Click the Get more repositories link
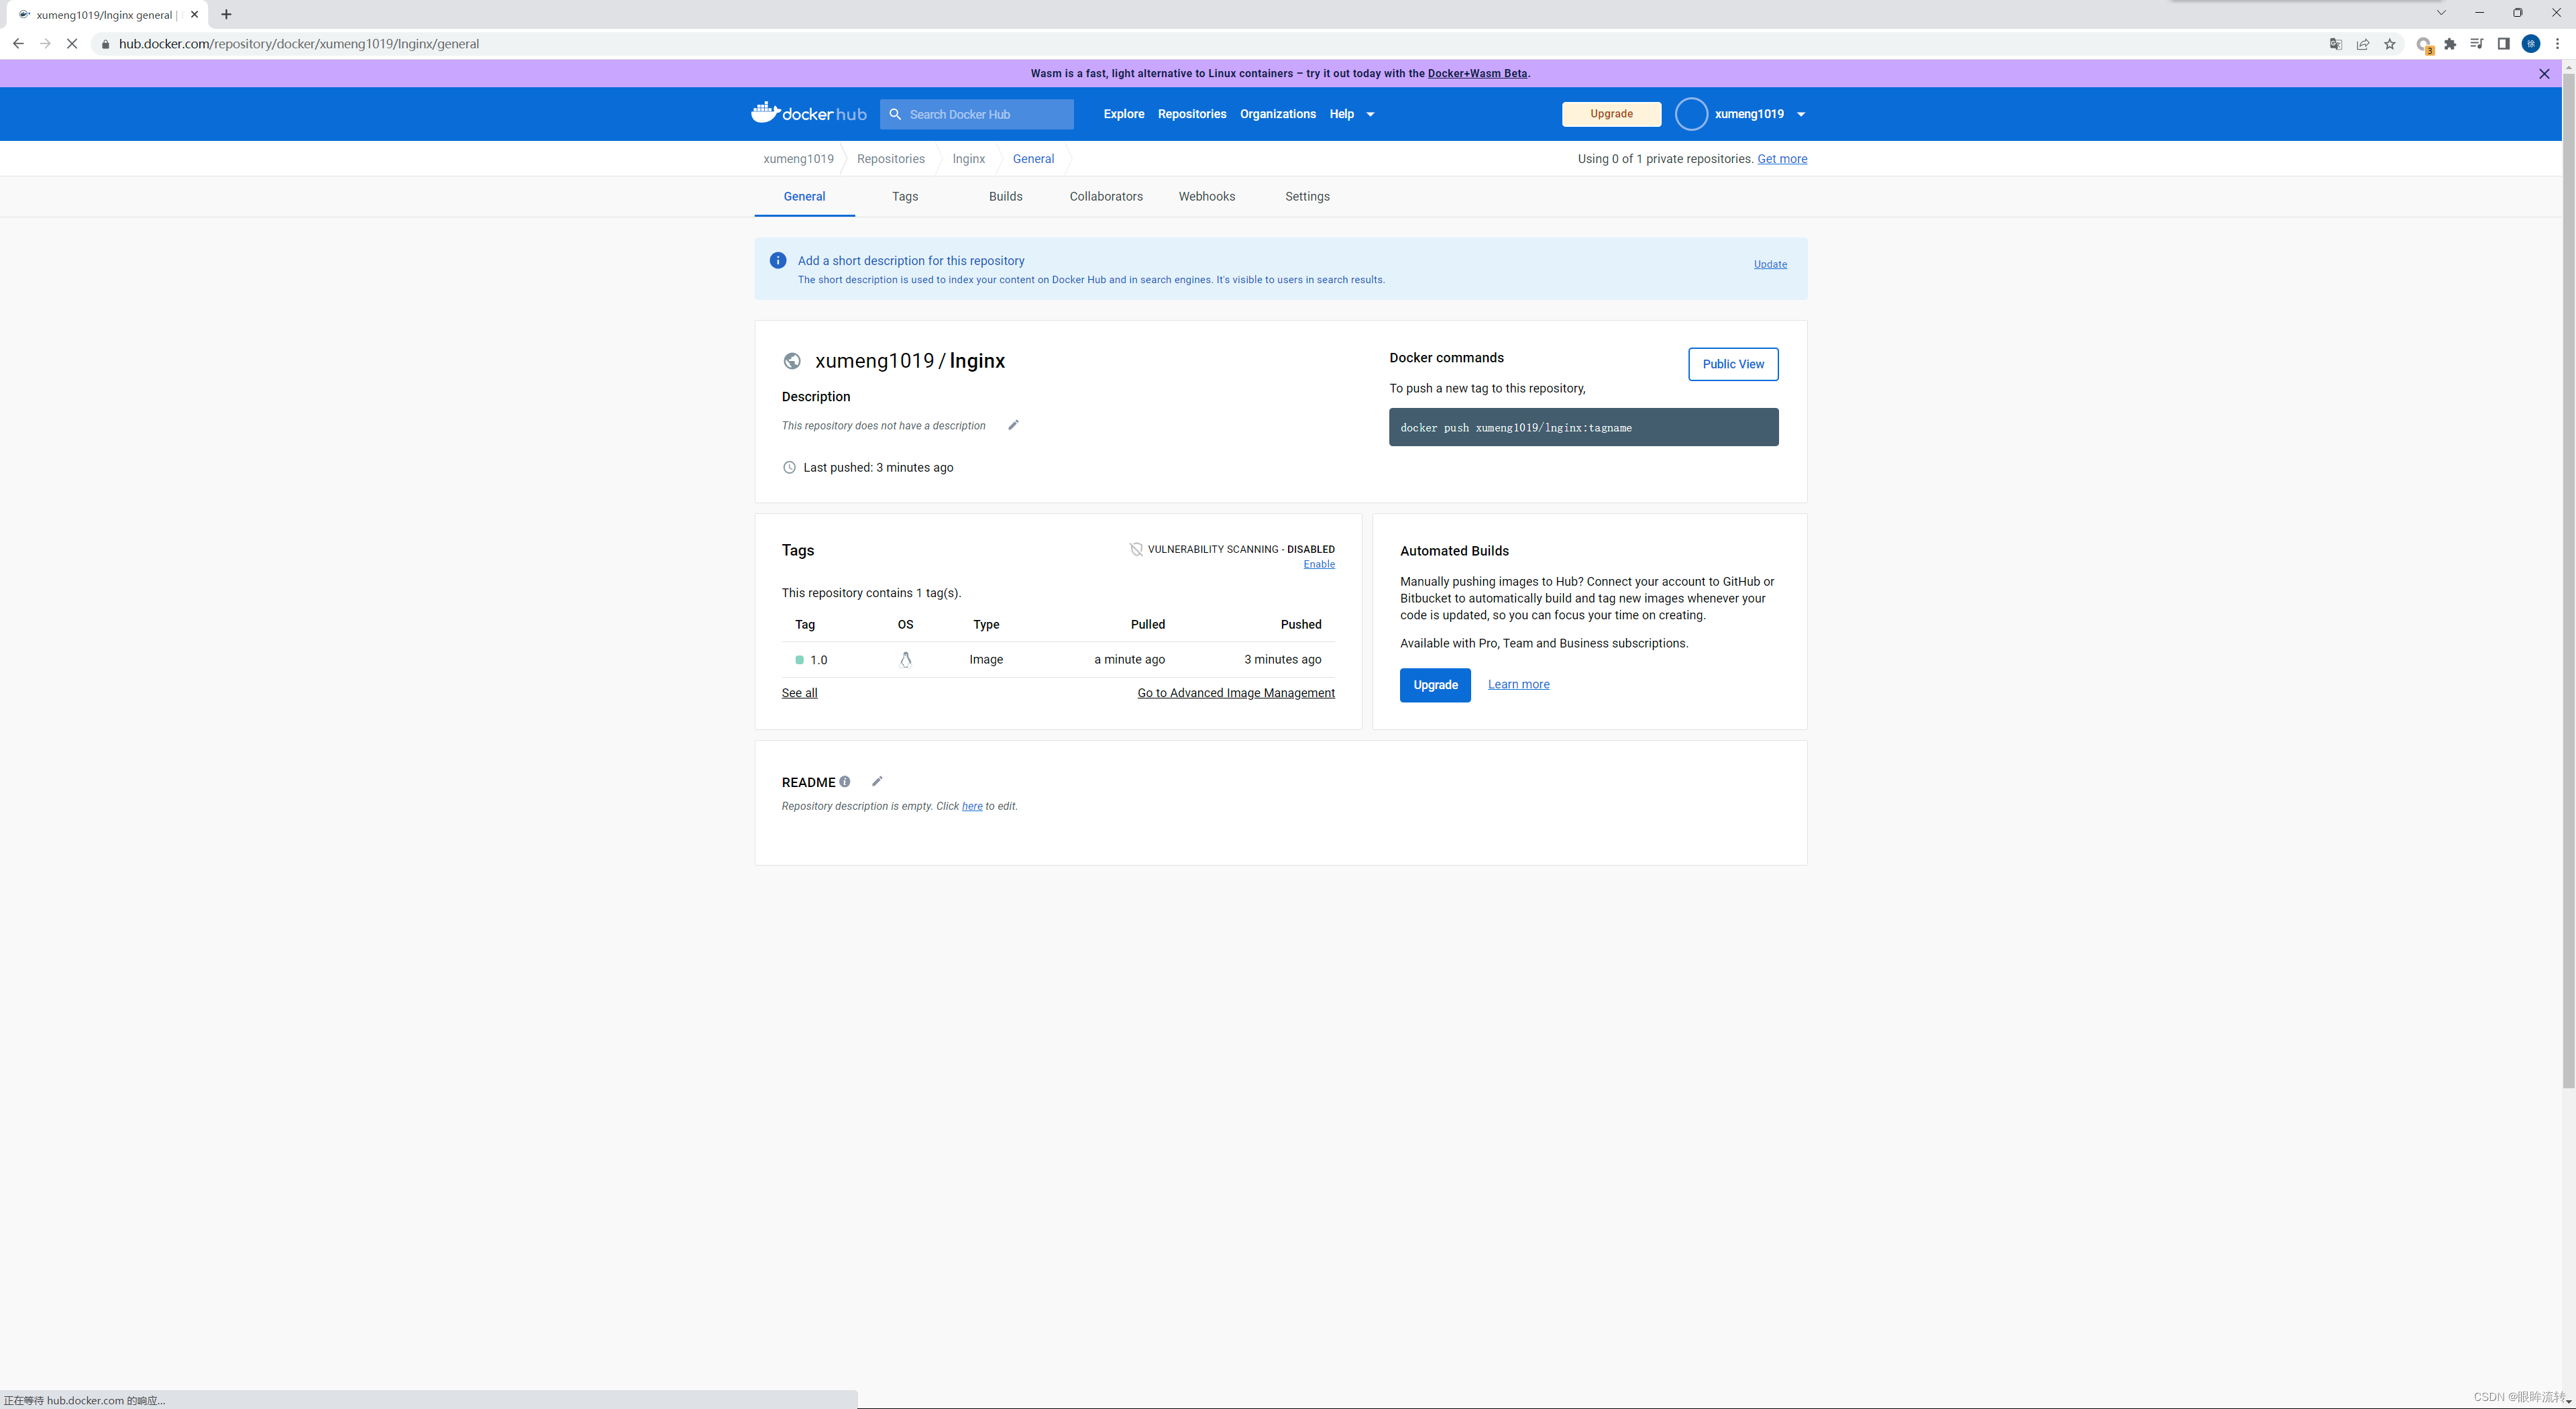This screenshot has width=2576, height=1409. point(1782,159)
